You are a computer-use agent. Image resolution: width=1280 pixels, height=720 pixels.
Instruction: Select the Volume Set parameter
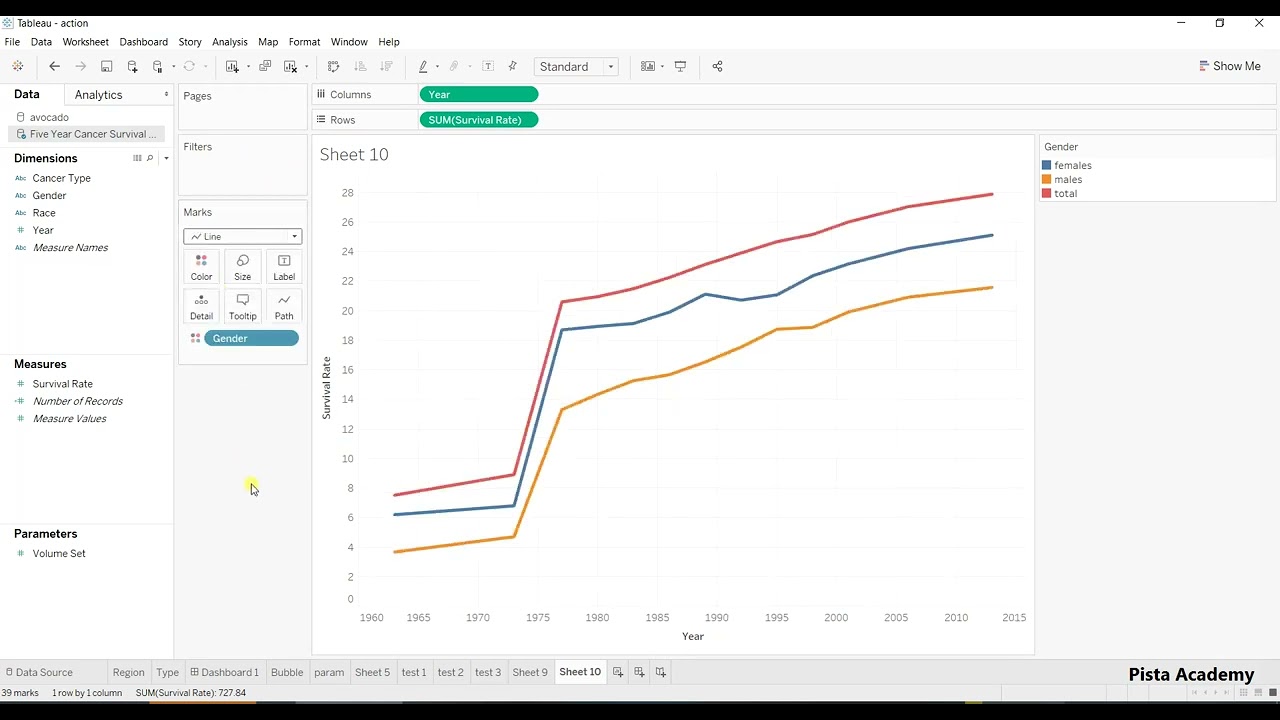[x=58, y=553]
